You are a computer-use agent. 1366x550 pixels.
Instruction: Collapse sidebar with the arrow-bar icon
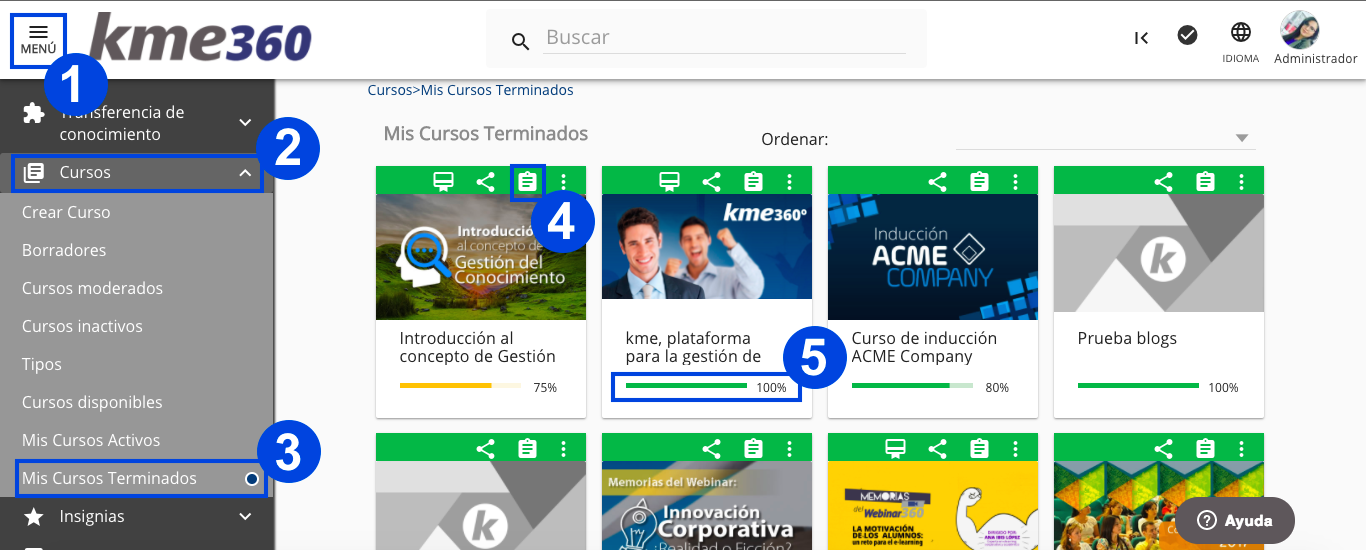1141,38
